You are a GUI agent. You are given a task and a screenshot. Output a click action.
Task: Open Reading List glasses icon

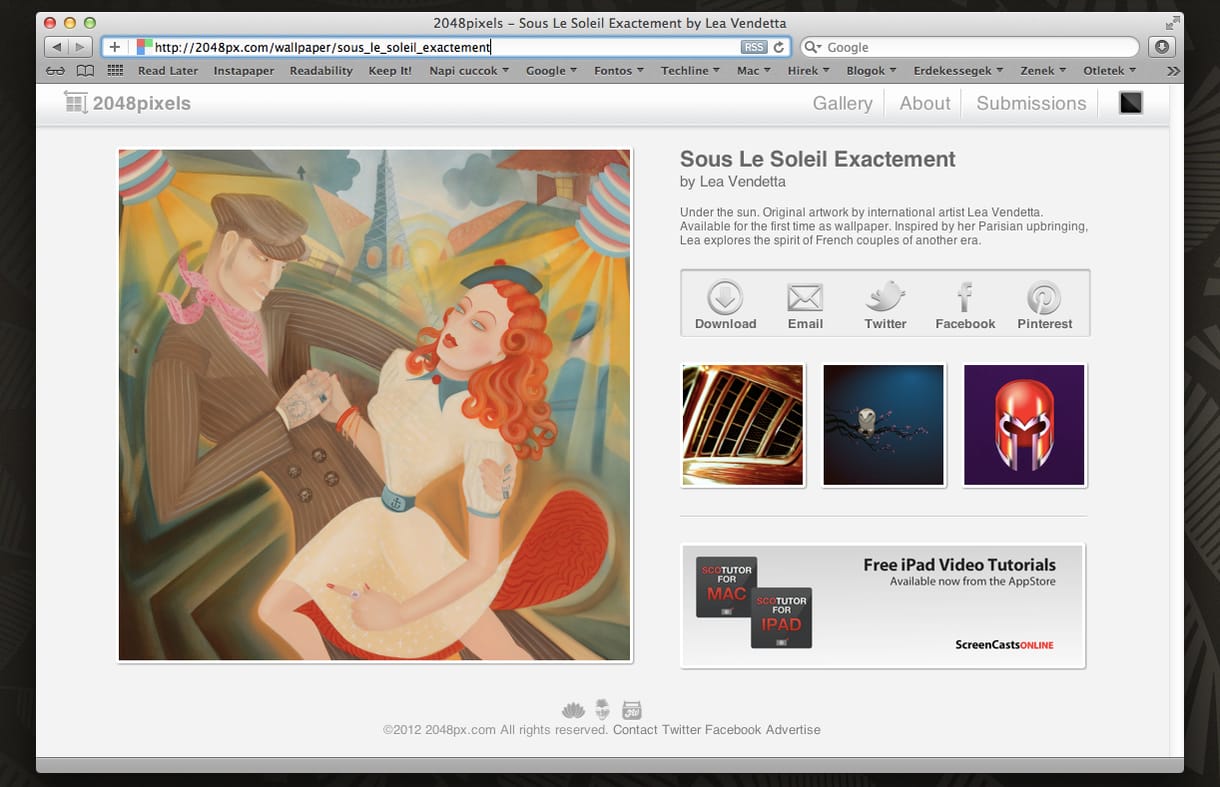(55, 71)
